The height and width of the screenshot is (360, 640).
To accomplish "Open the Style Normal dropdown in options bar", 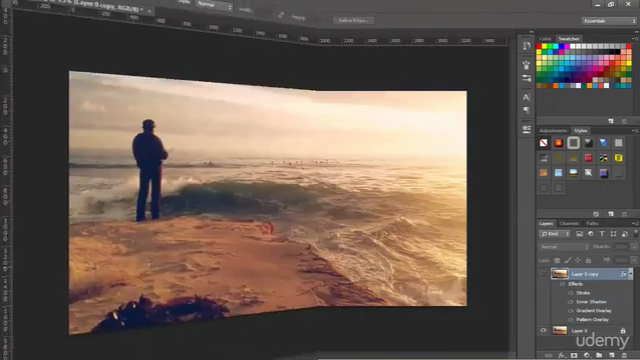I will point(214,5).
